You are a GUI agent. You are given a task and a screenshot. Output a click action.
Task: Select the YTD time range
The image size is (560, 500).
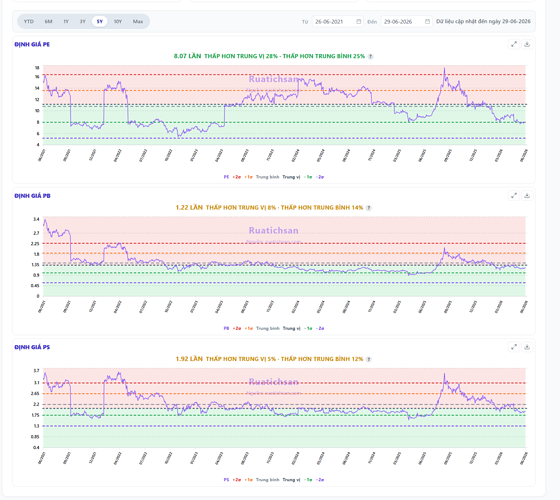(x=29, y=21)
